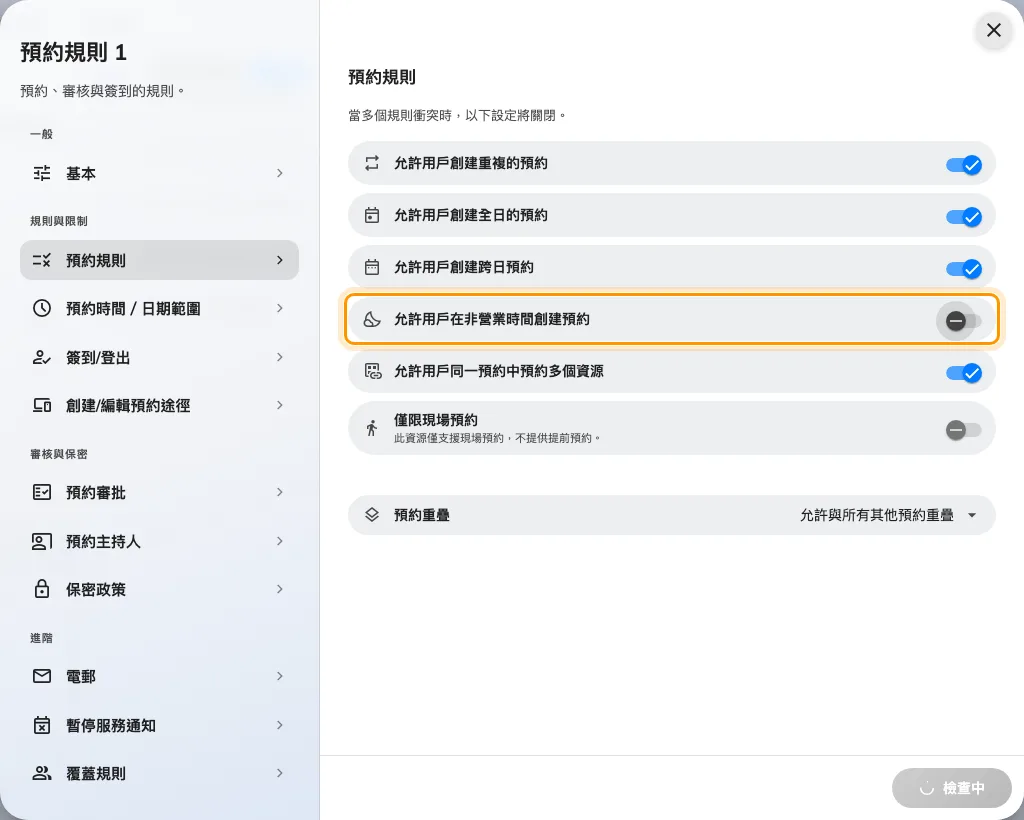Expand the 電郵 chevron
Screen dimensions: 1024x820
[x=280, y=676]
